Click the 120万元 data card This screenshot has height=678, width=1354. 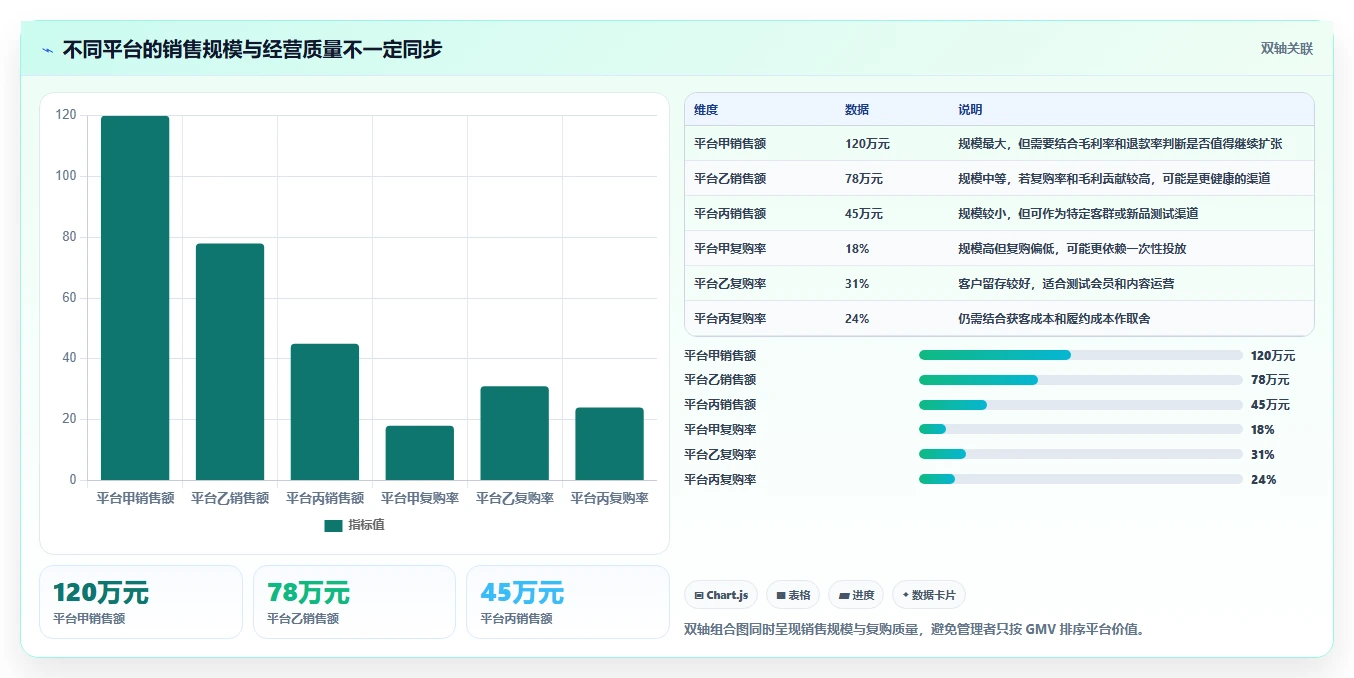pos(141,602)
